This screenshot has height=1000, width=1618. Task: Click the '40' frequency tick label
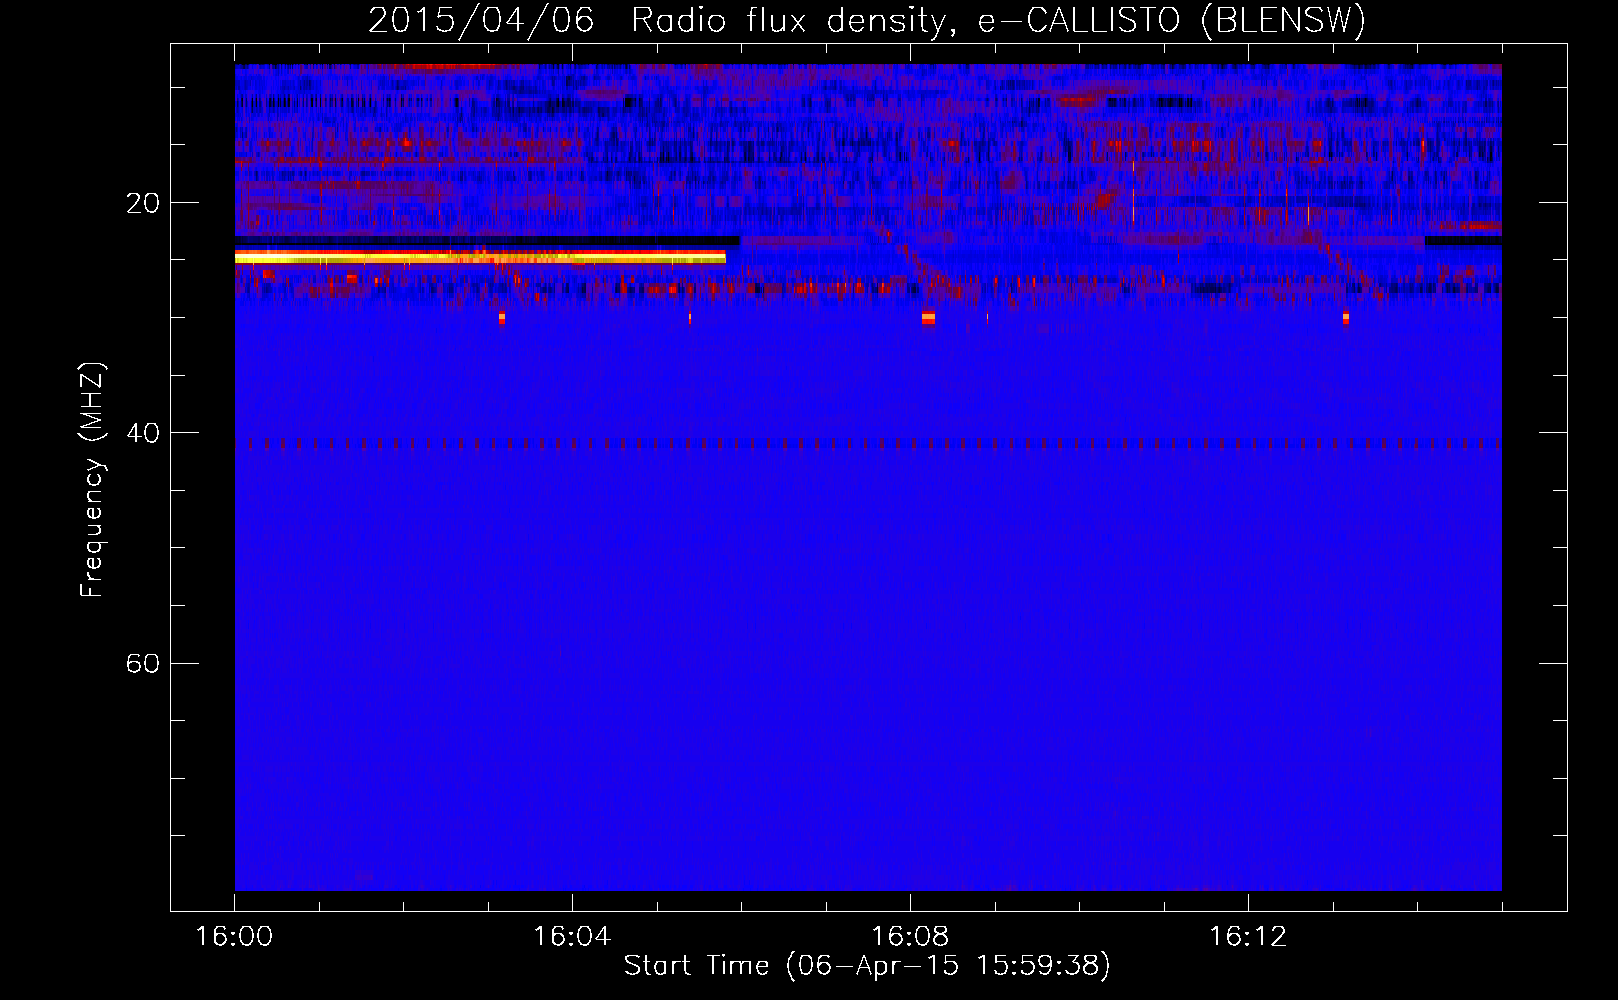143,433
